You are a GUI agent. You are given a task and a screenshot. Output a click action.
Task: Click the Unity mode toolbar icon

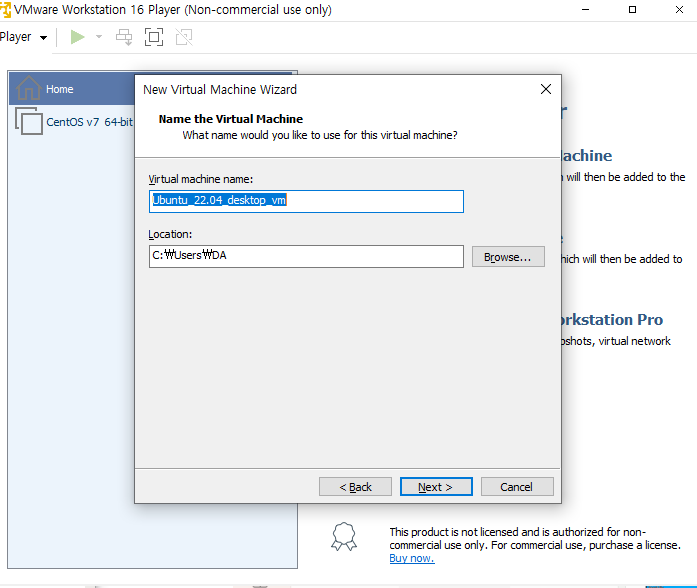click(184, 37)
